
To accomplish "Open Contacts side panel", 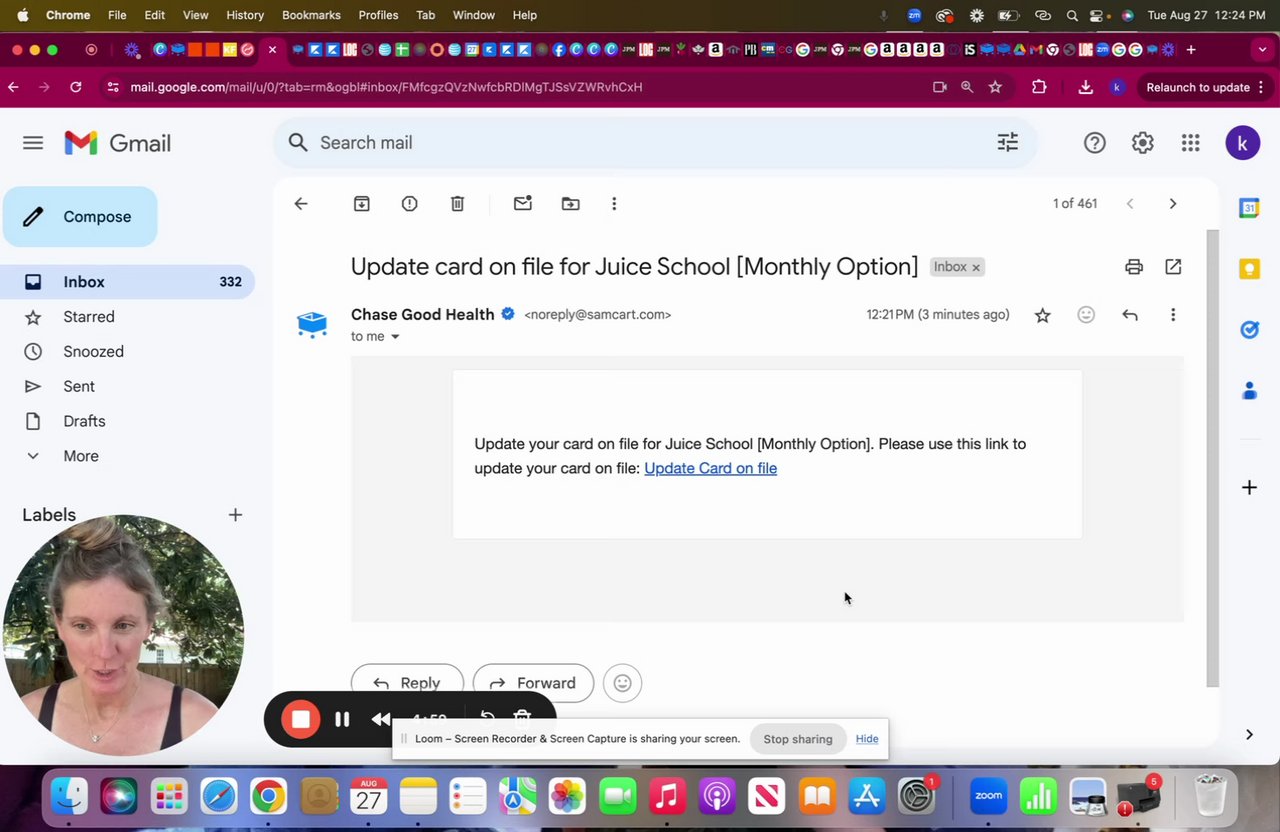I will click(x=1249, y=391).
